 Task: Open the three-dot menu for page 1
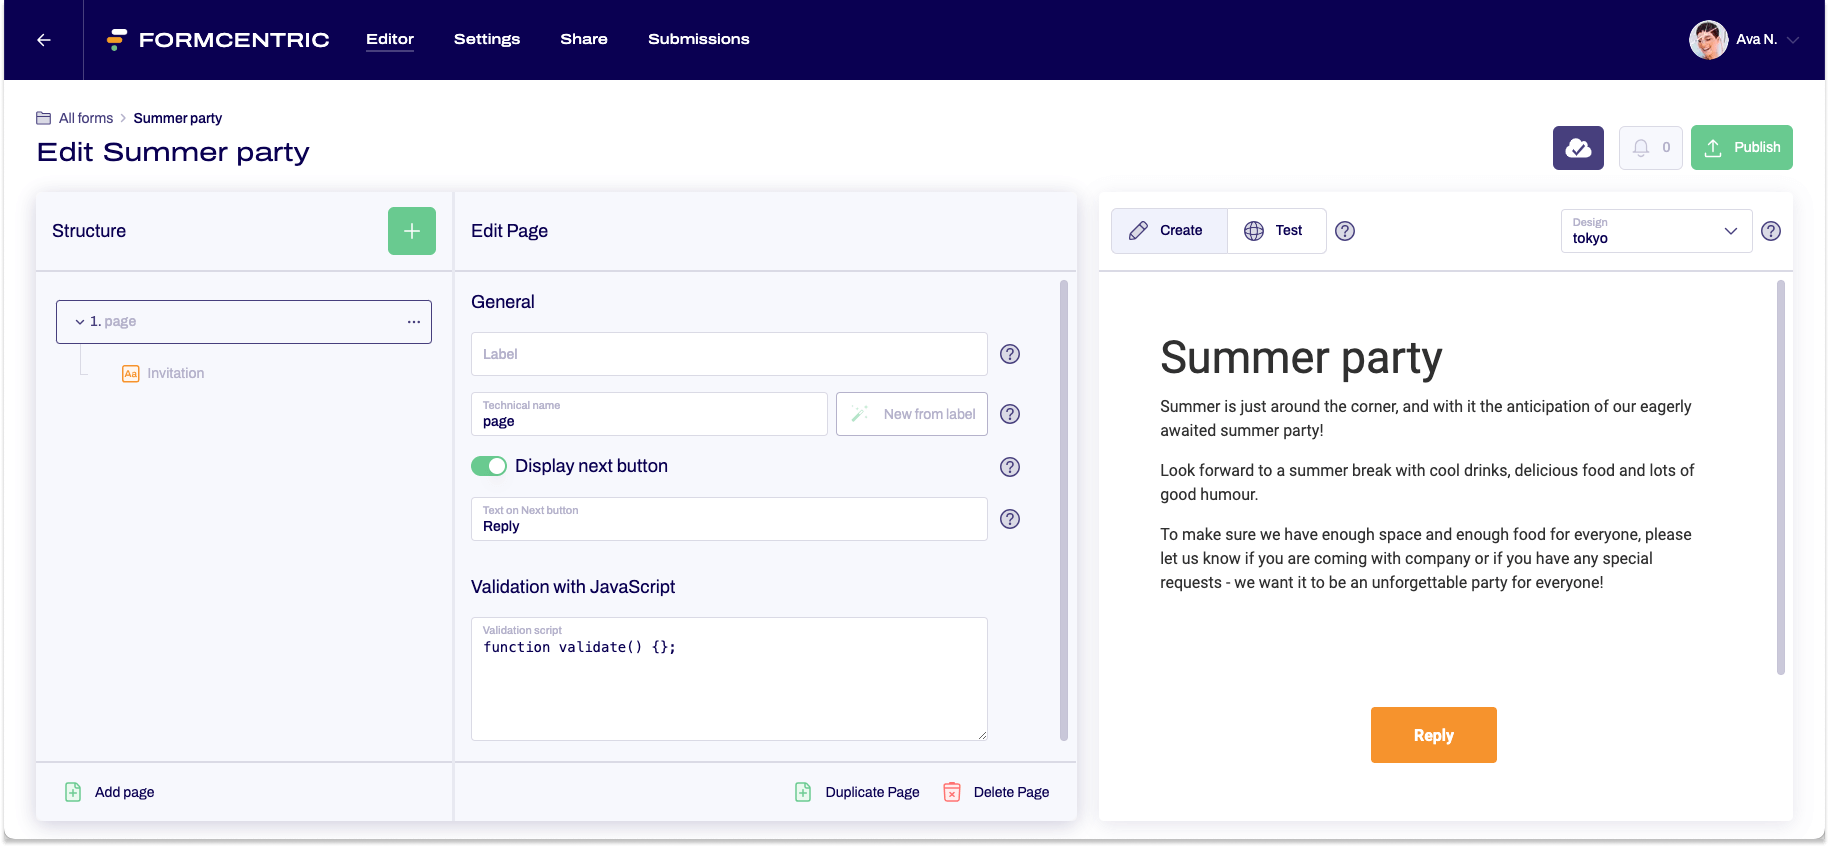(x=414, y=322)
